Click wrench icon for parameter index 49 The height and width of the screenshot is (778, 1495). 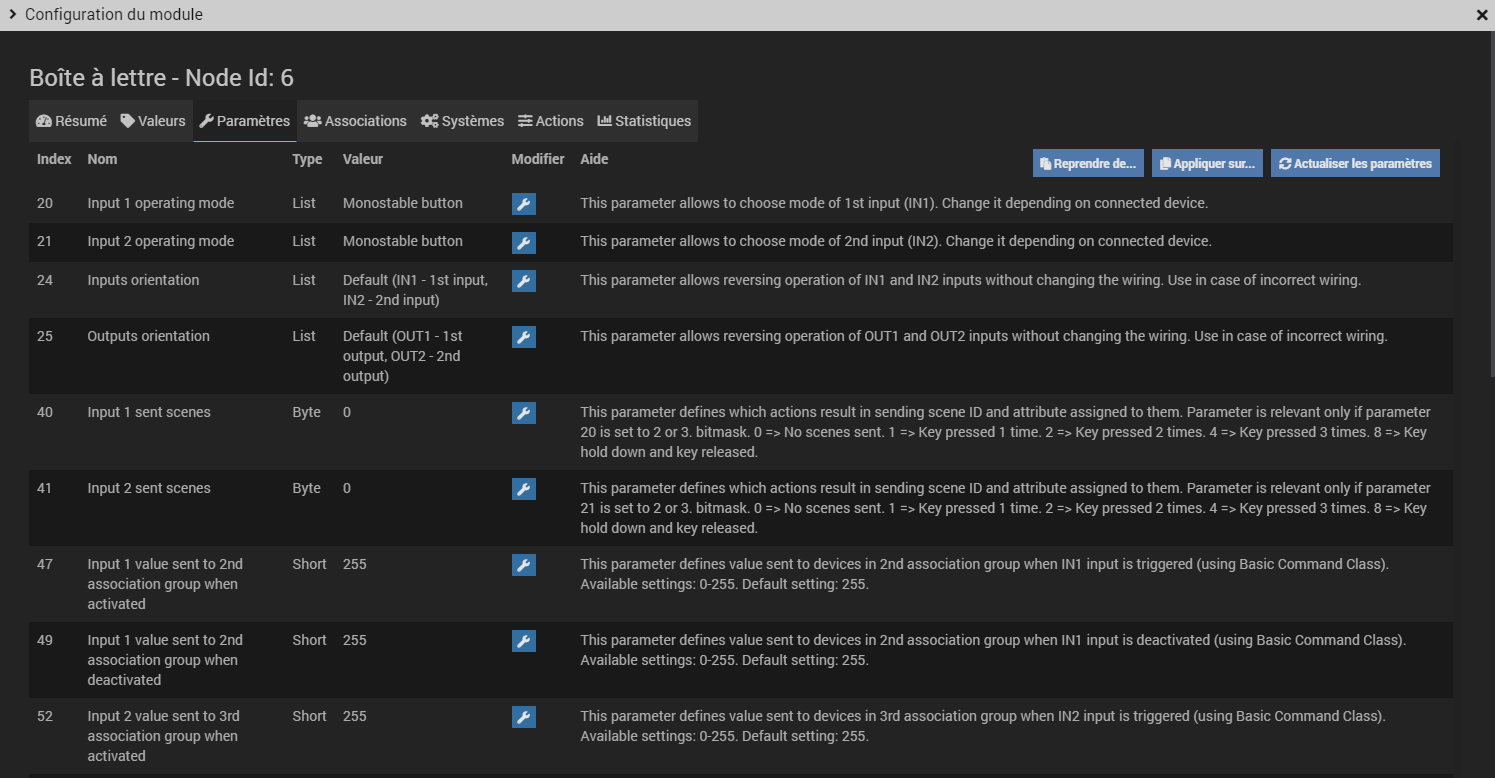[523, 641]
